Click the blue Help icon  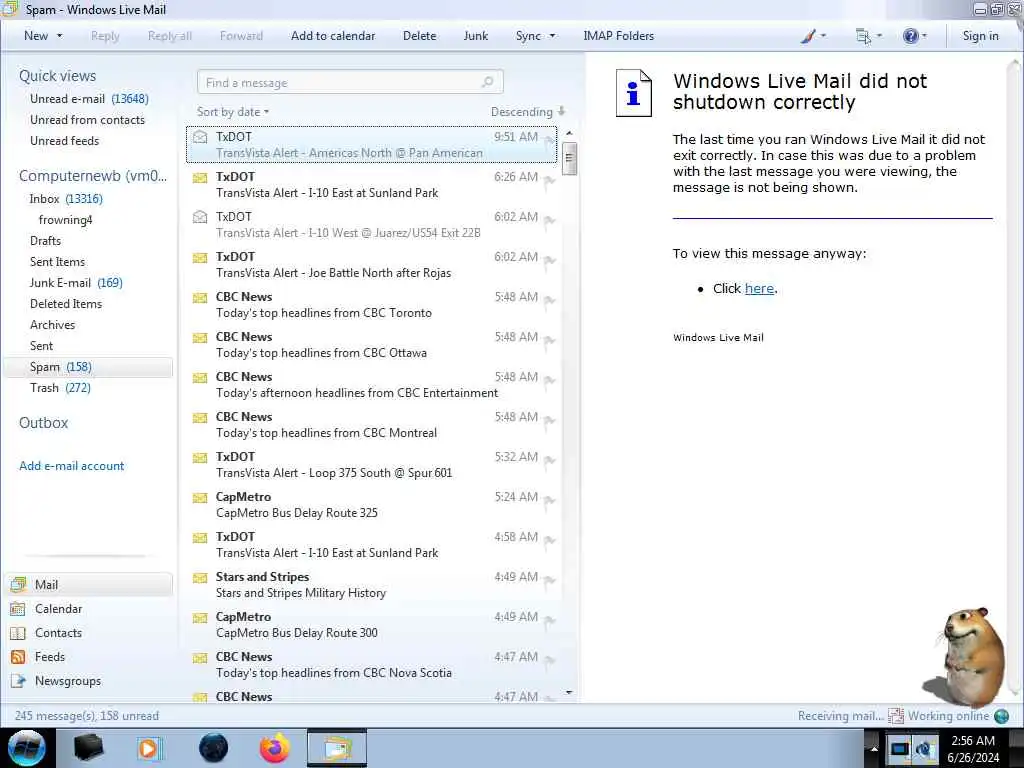(x=910, y=36)
